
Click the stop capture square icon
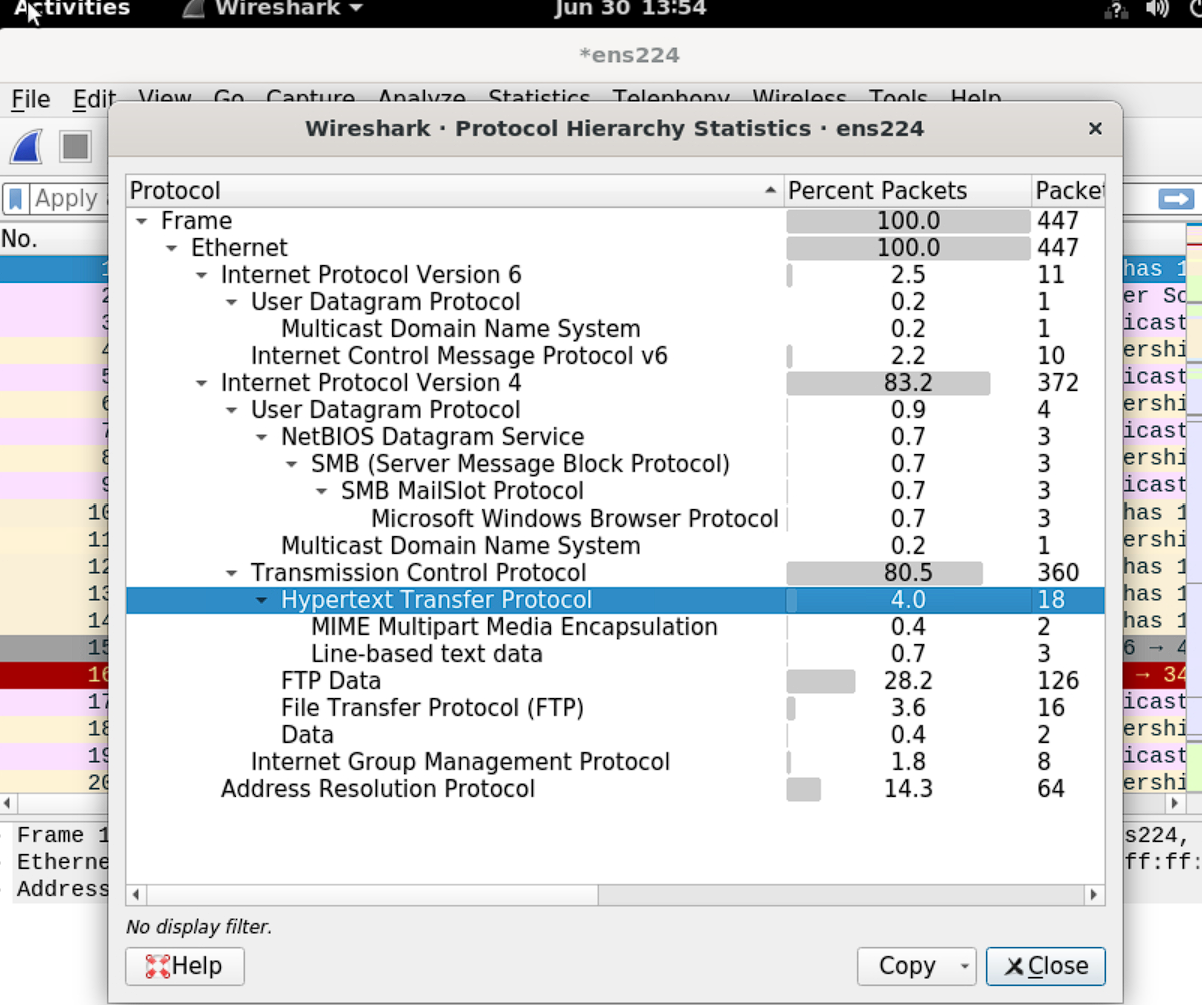75,147
